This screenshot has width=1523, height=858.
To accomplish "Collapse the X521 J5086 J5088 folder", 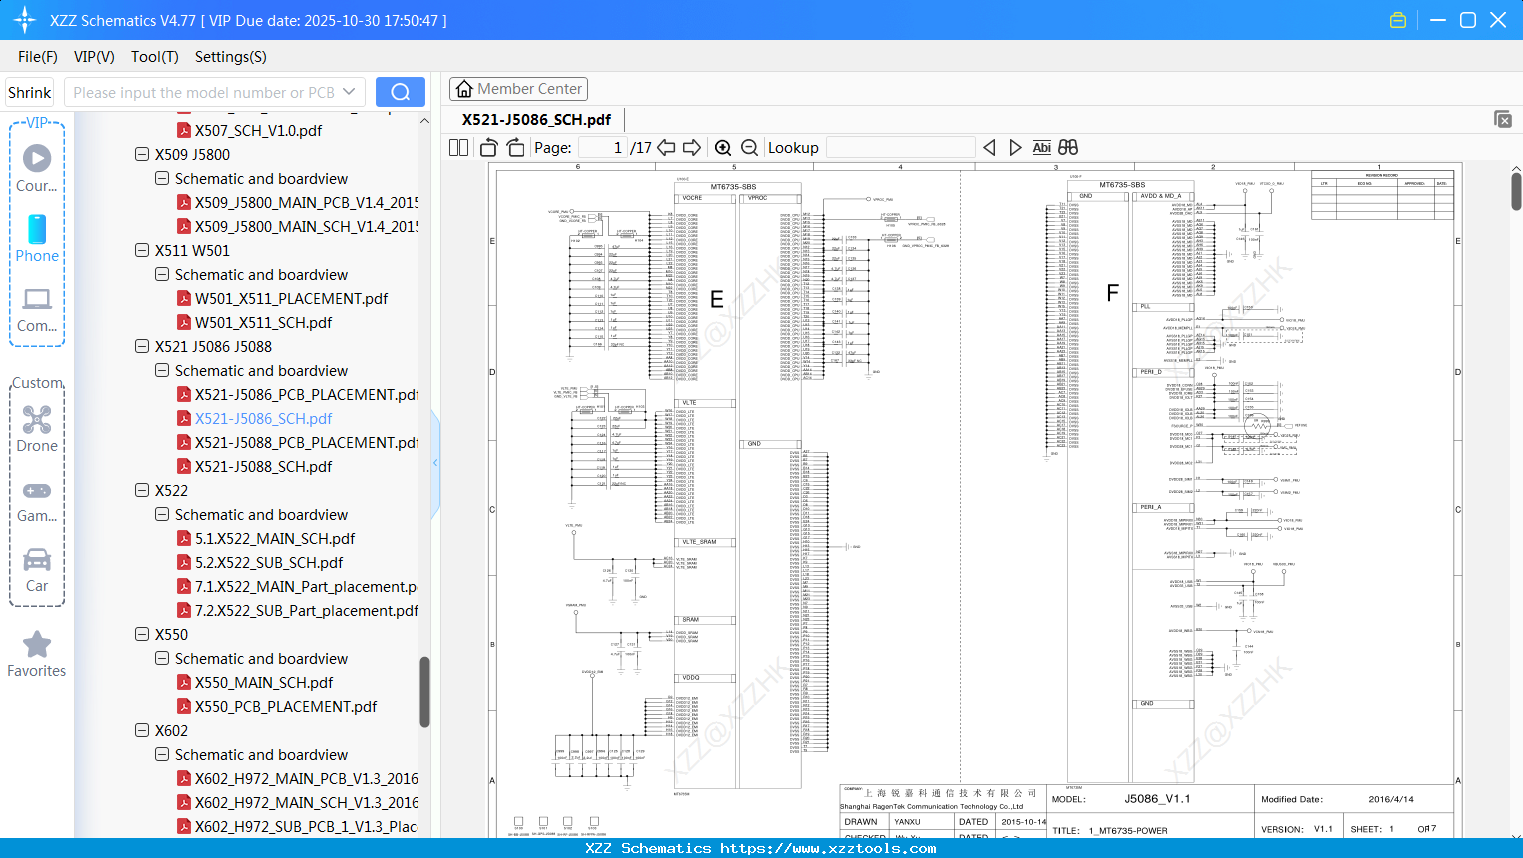I will coord(142,347).
